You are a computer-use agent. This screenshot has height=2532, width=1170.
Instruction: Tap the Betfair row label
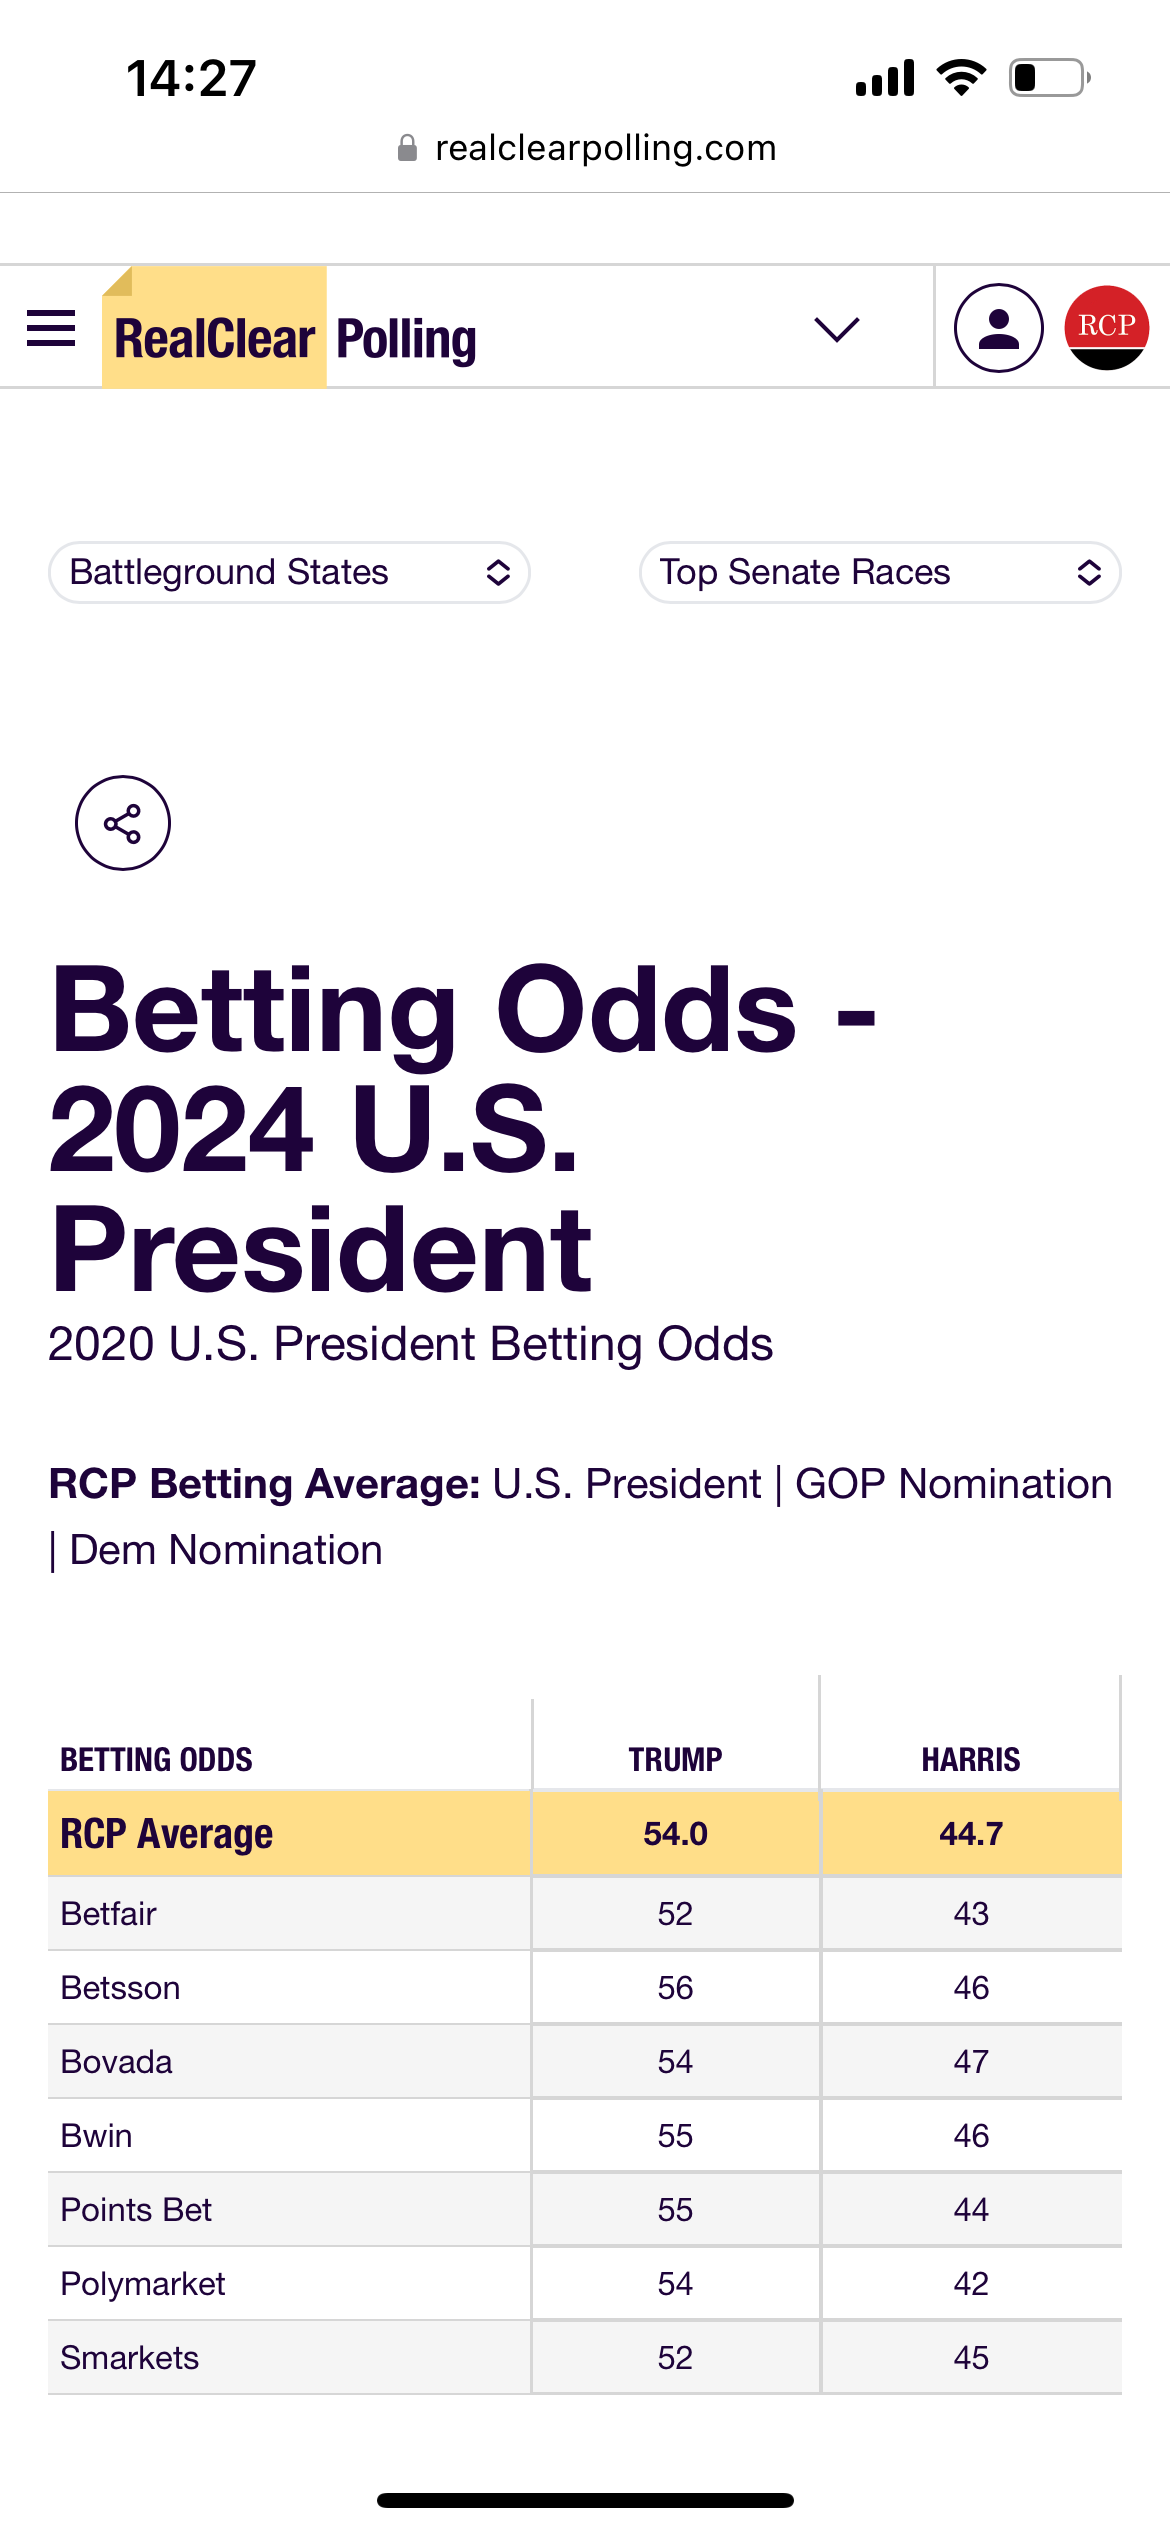pos(109,1913)
